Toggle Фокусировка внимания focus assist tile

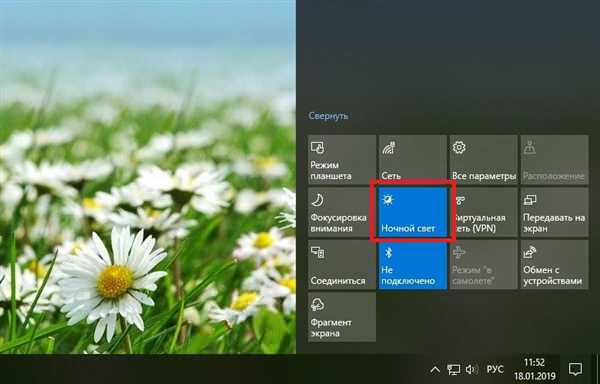point(342,212)
